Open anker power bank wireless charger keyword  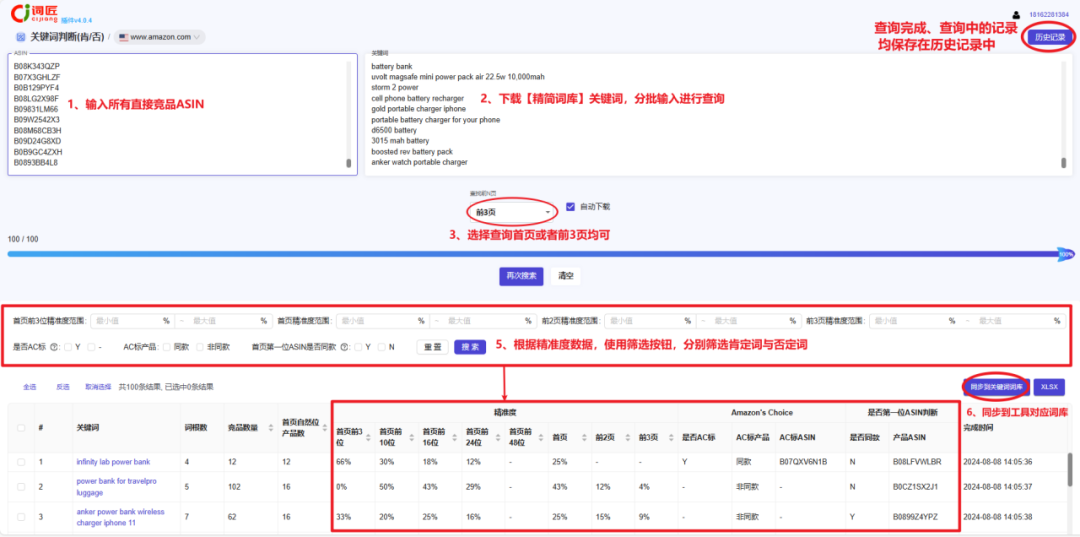click(x=121, y=516)
